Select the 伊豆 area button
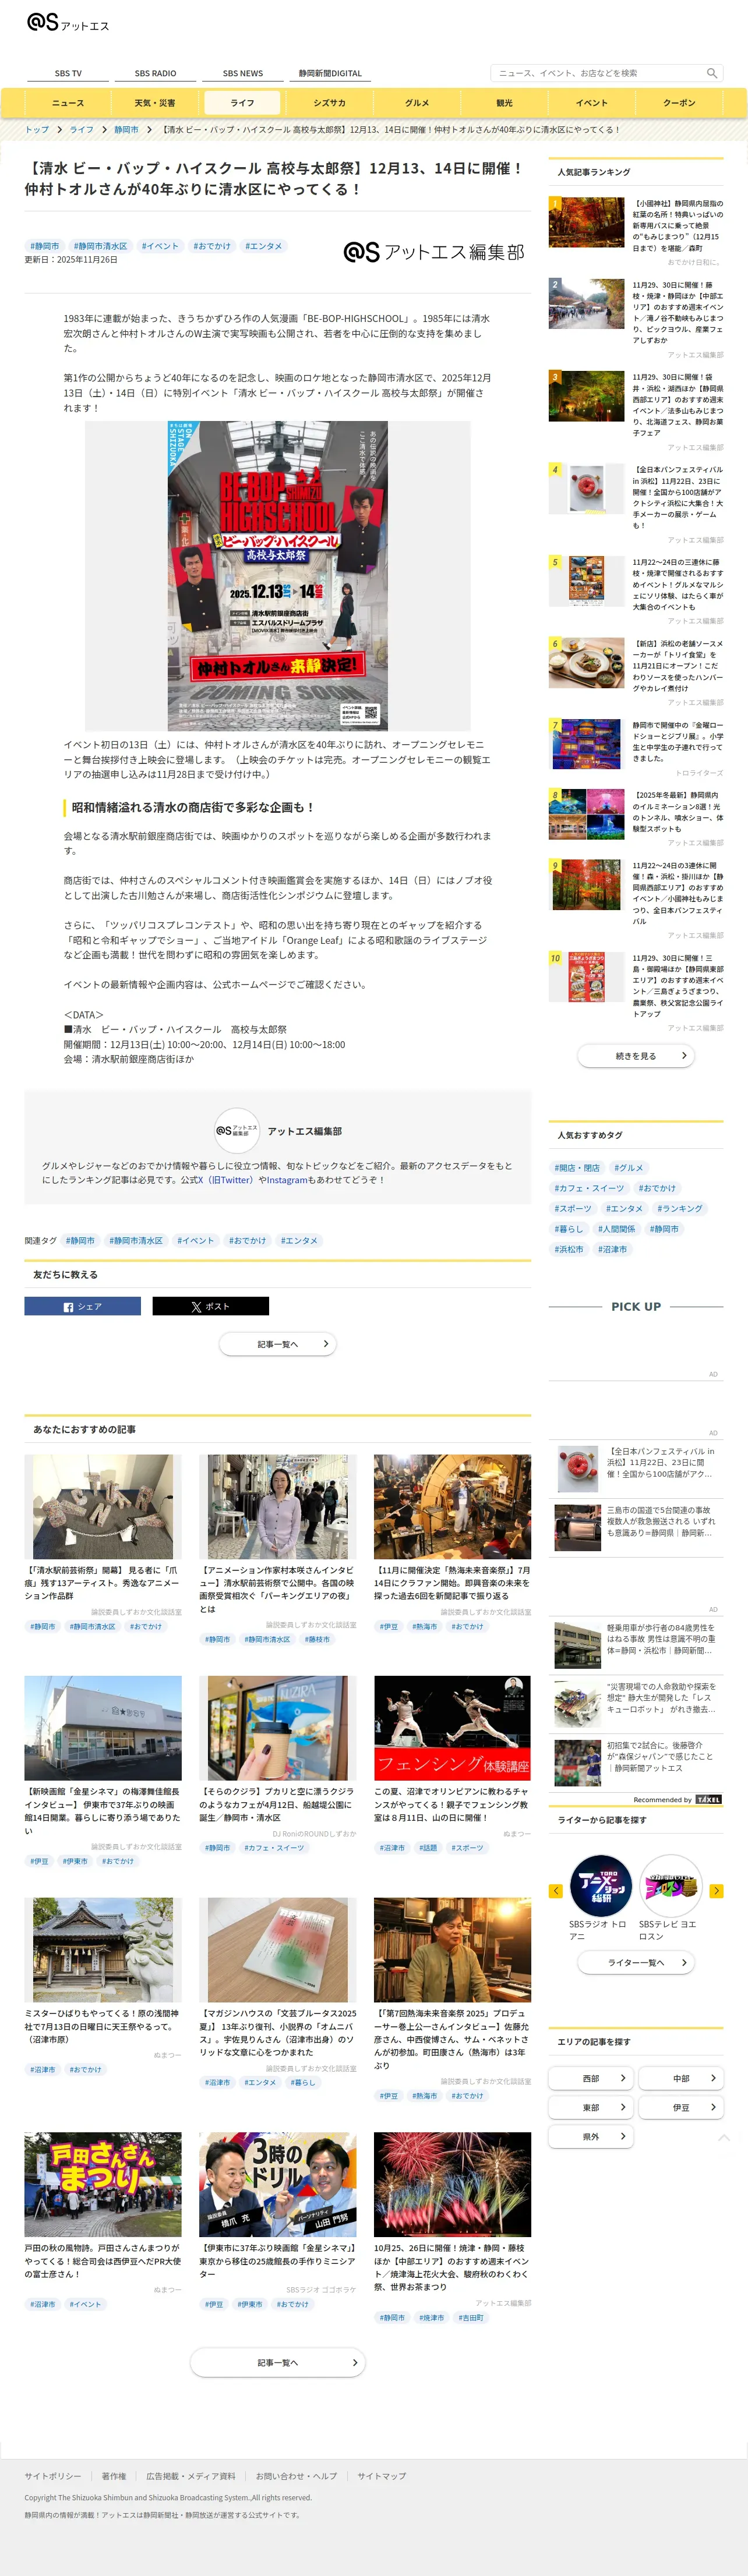Viewport: 748px width, 2576px height. coord(681,2107)
